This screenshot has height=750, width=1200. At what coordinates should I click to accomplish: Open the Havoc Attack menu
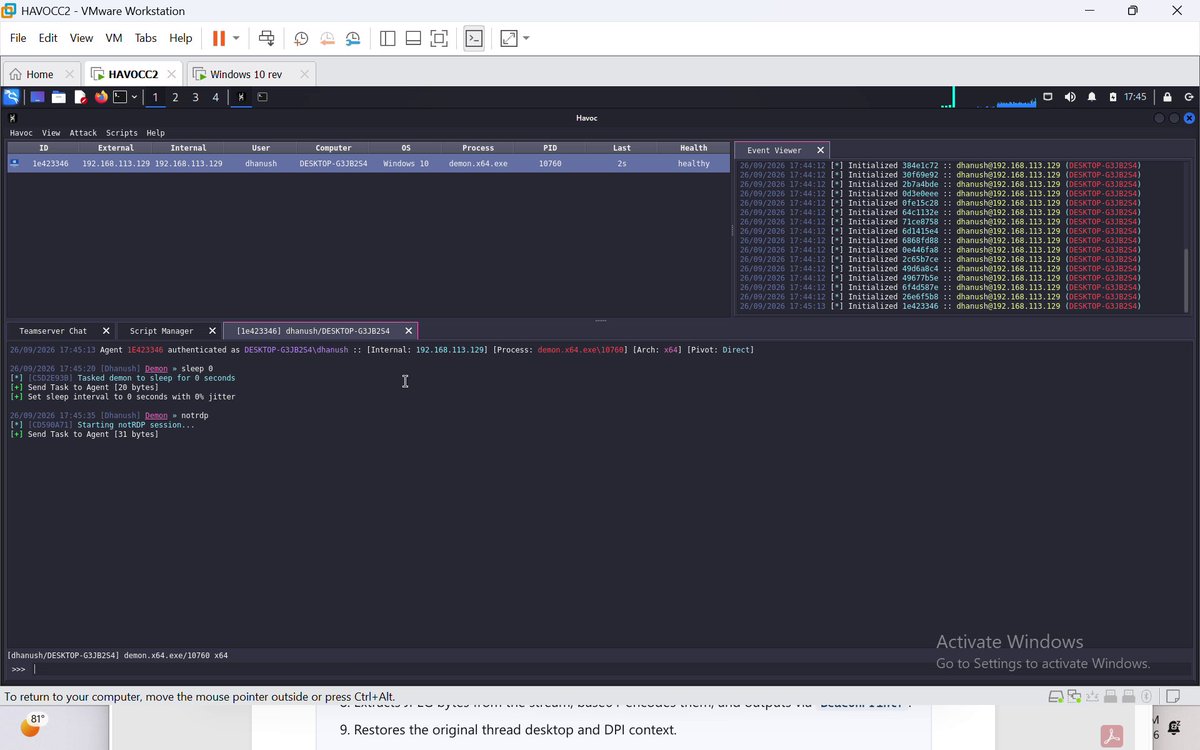[x=83, y=133]
